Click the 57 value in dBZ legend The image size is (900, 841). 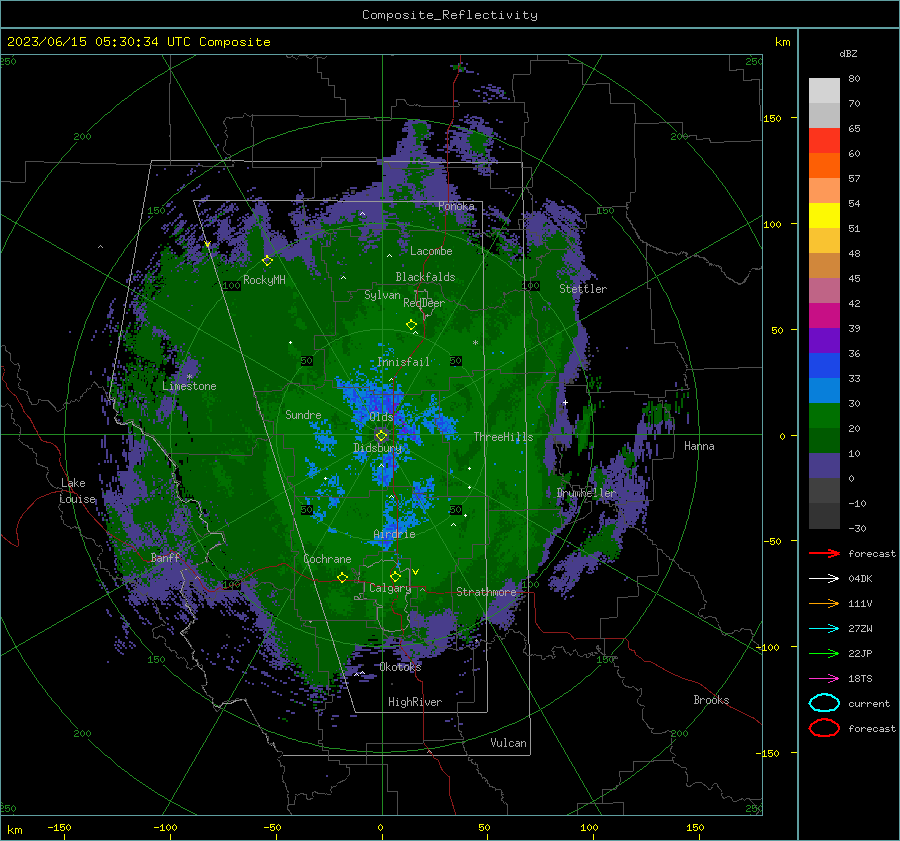(854, 179)
